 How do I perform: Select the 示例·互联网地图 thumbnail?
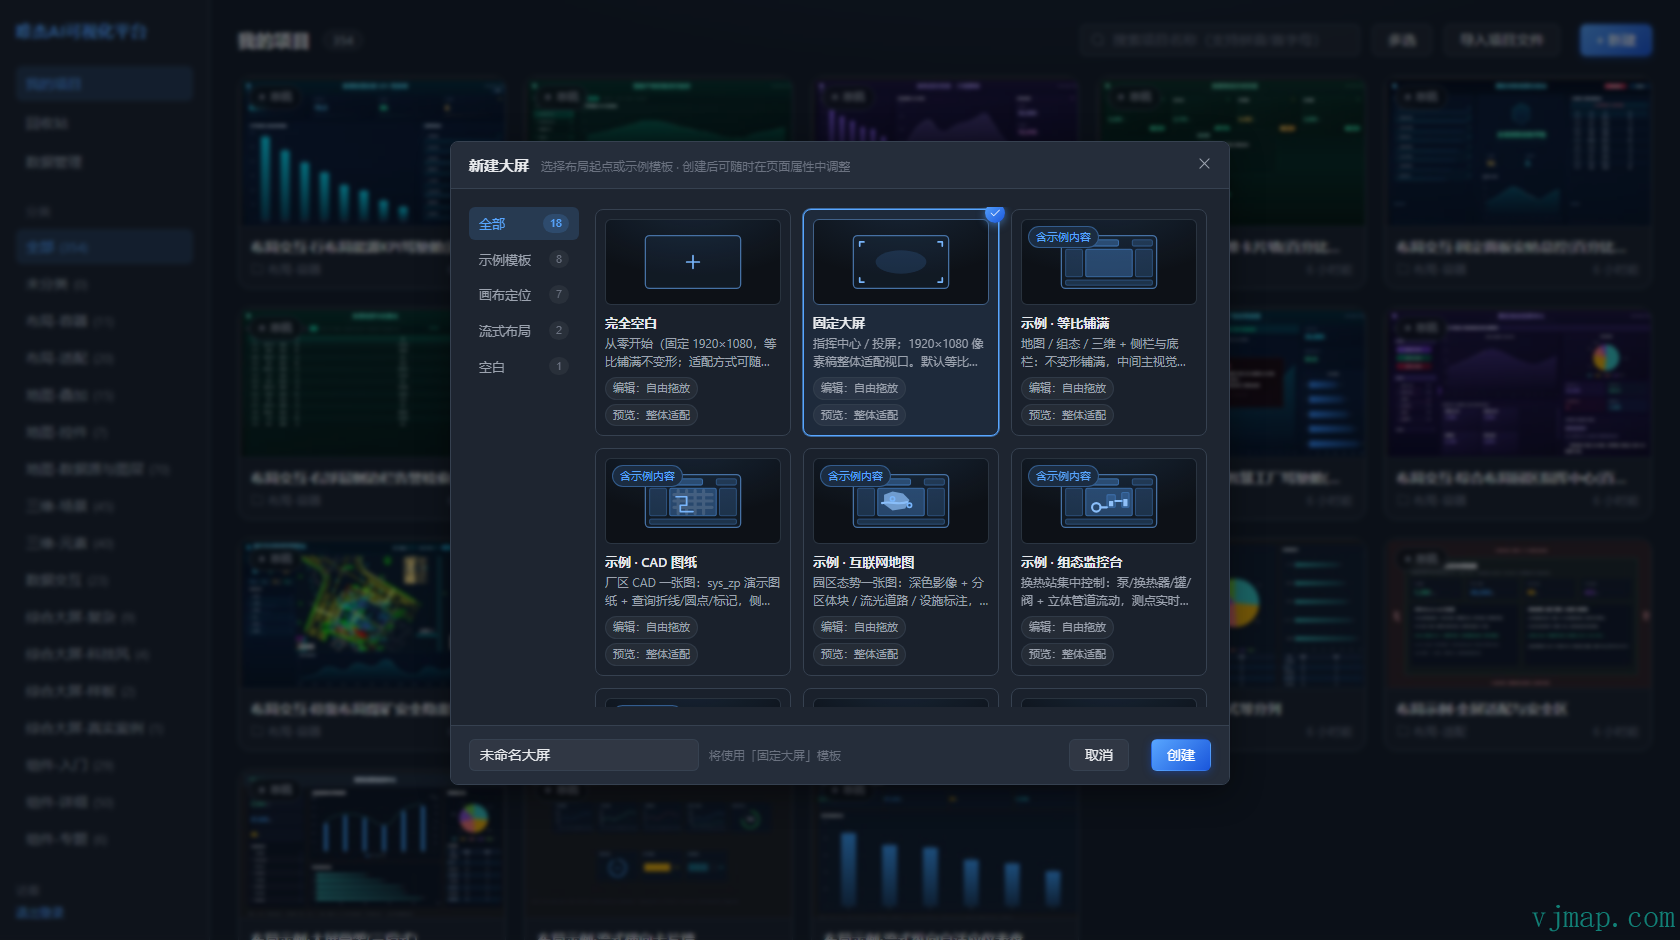(x=901, y=501)
